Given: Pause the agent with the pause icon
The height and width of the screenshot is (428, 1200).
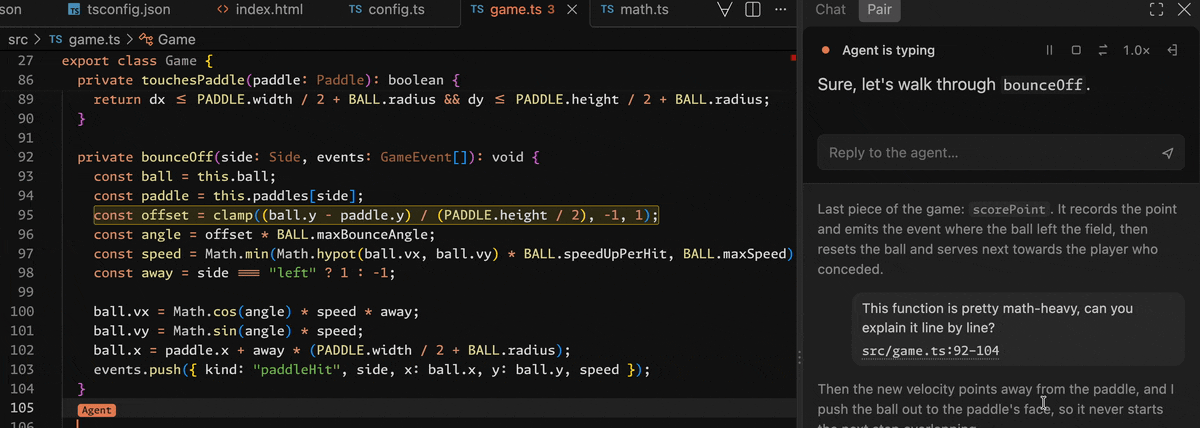Looking at the screenshot, I should pos(1049,50).
